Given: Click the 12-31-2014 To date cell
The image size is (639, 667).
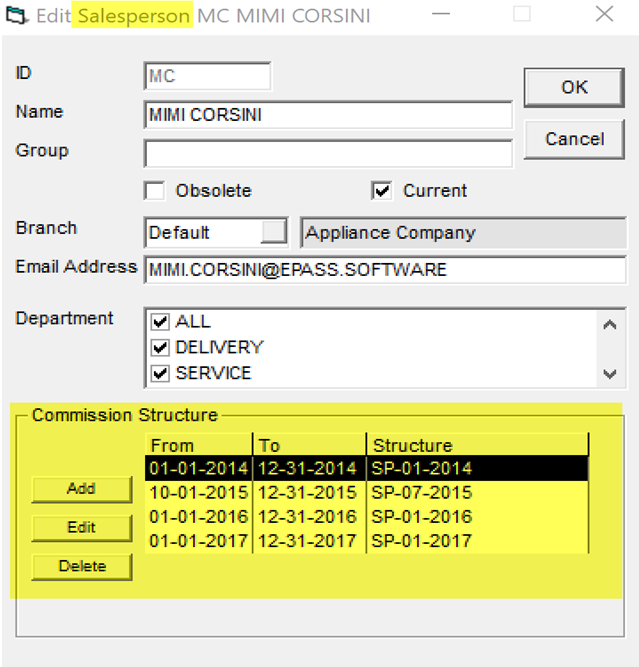Looking at the screenshot, I should [x=309, y=468].
